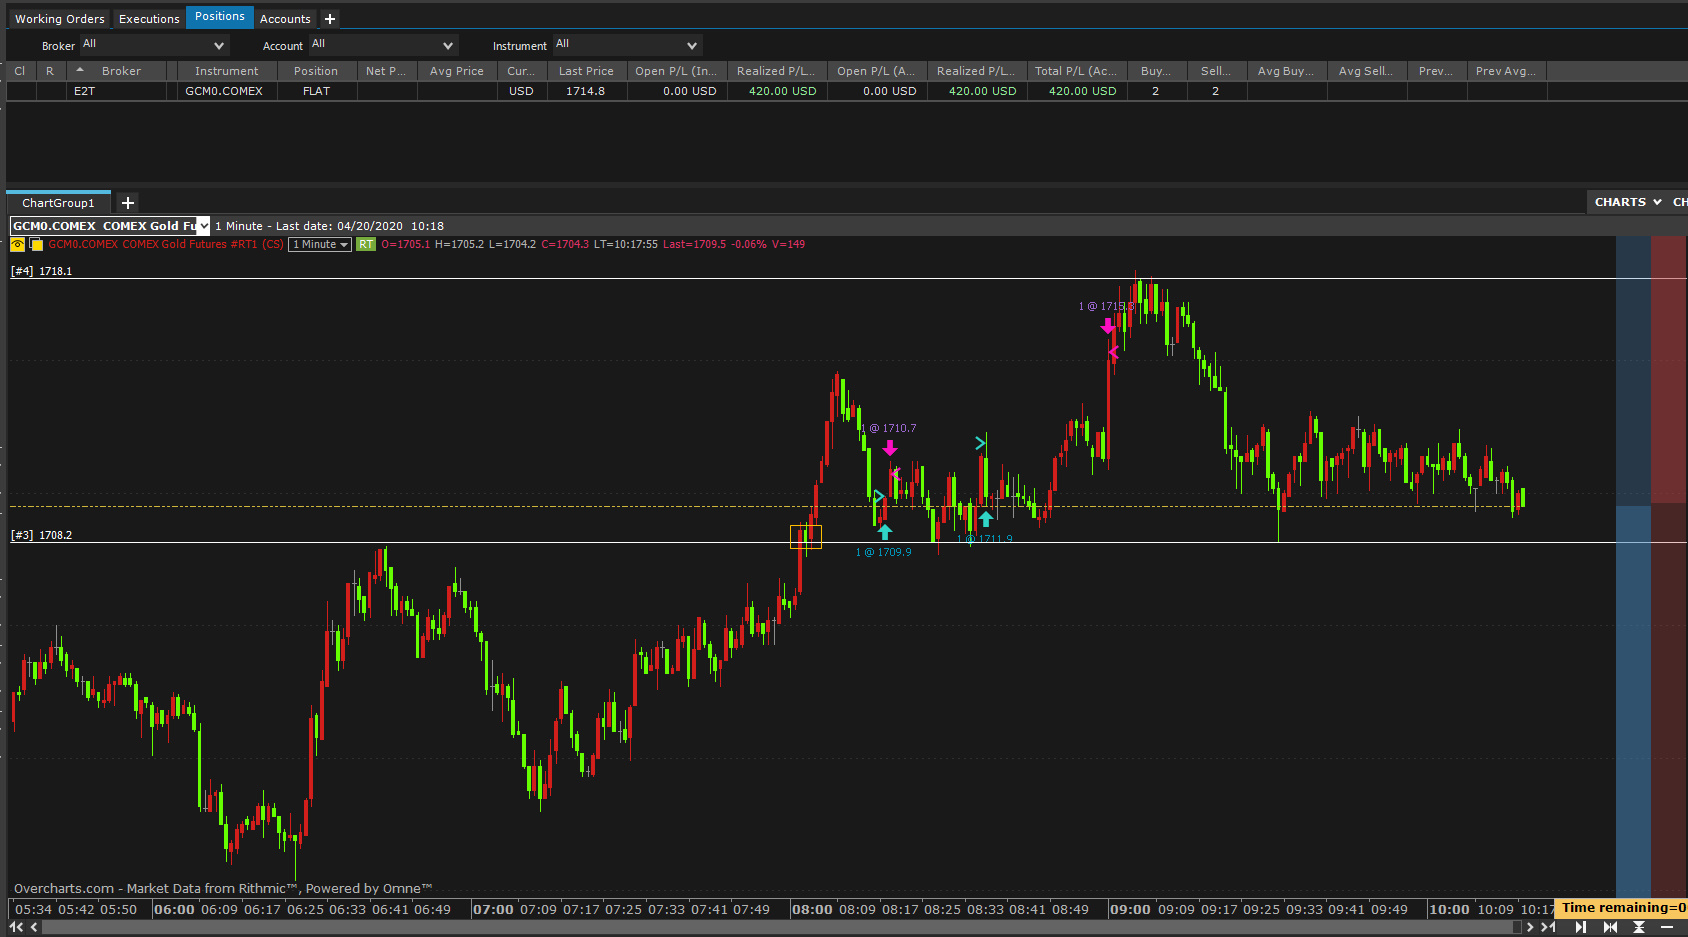Click the 09:00 time axis label
1688x937 pixels.
tap(1130, 909)
